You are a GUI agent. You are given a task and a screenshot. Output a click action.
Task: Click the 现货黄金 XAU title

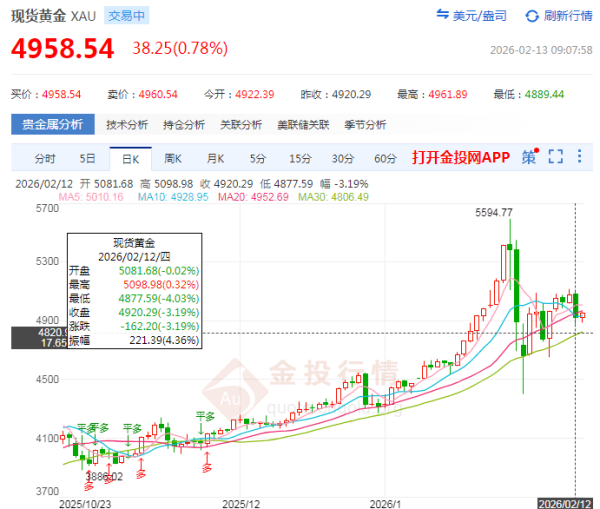tap(53, 16)
